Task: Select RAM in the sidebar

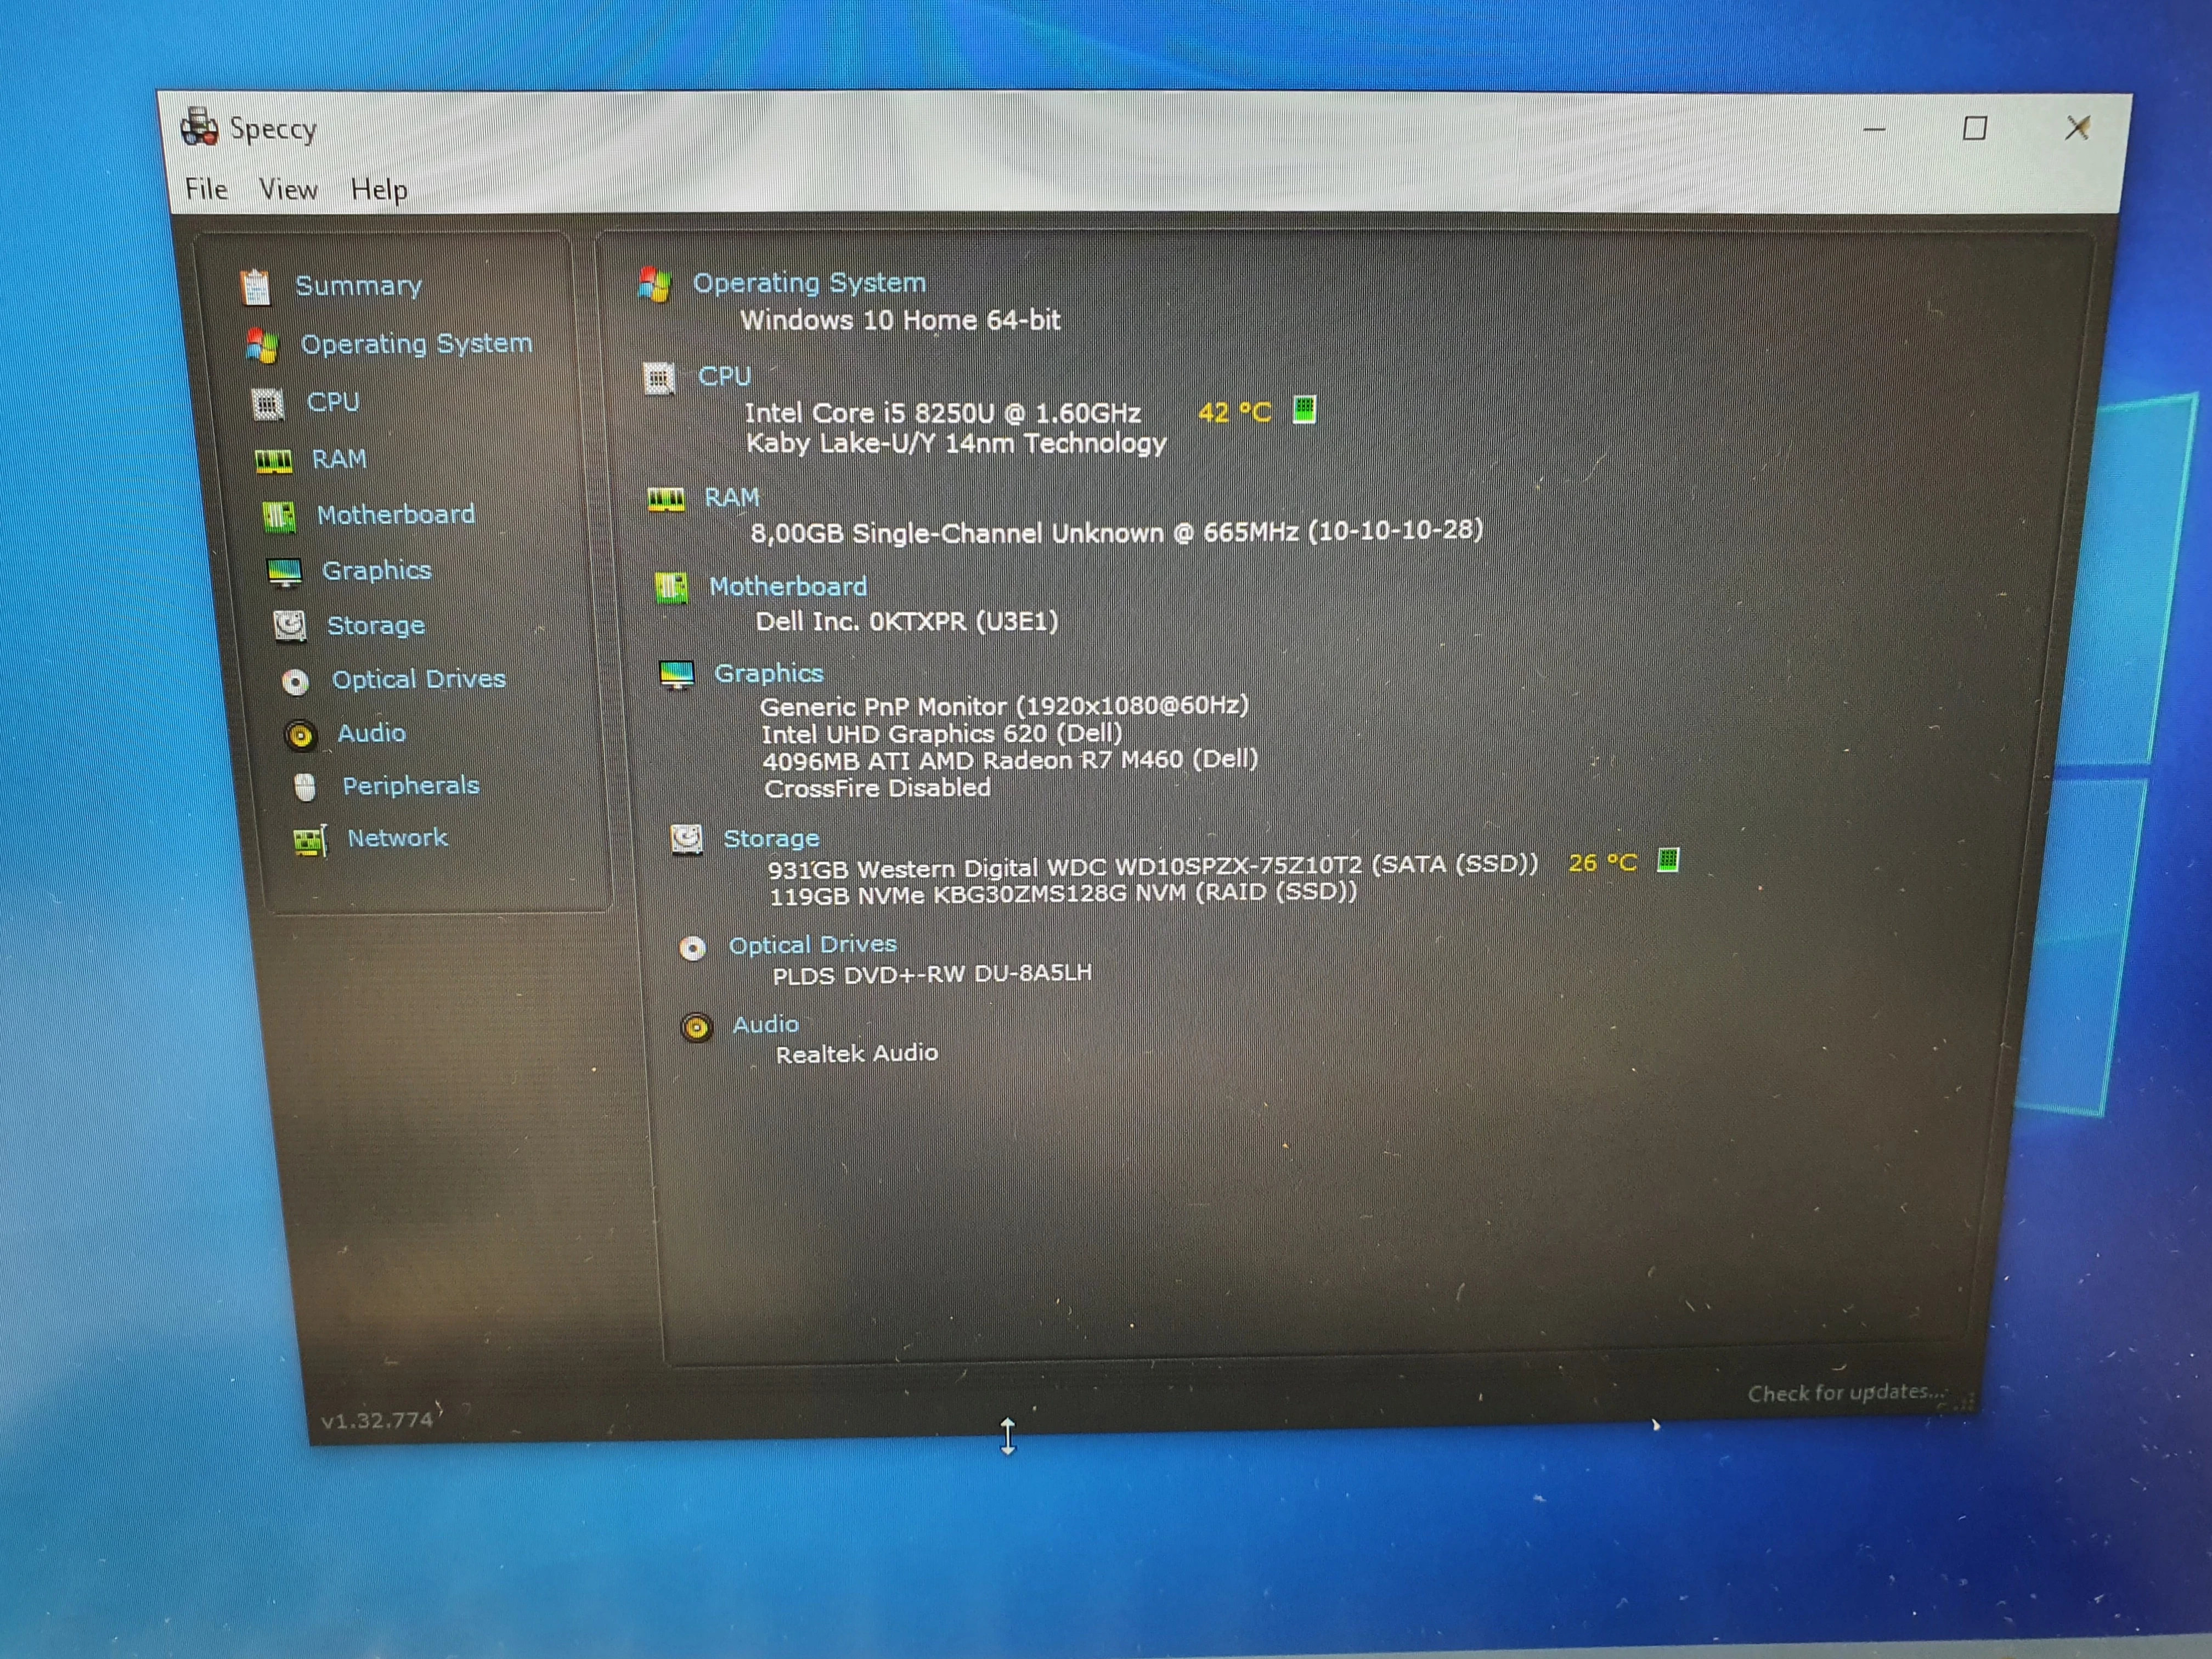Action: tap(339, 459)
